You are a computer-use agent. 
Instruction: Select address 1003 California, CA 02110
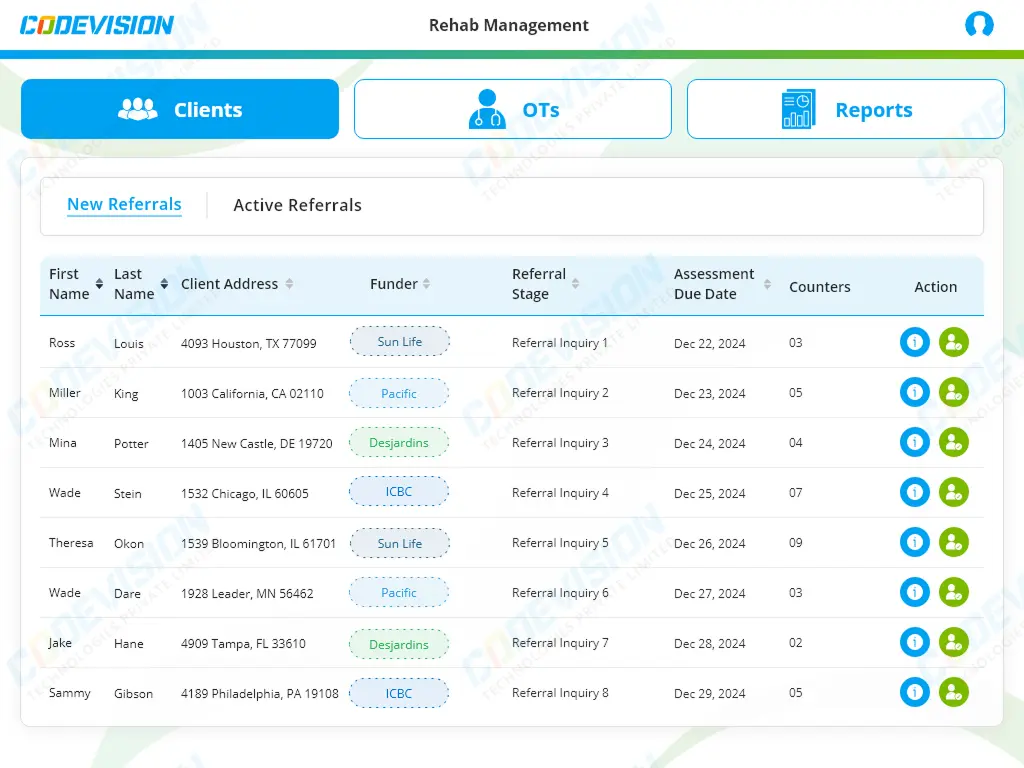coord(252,394)
